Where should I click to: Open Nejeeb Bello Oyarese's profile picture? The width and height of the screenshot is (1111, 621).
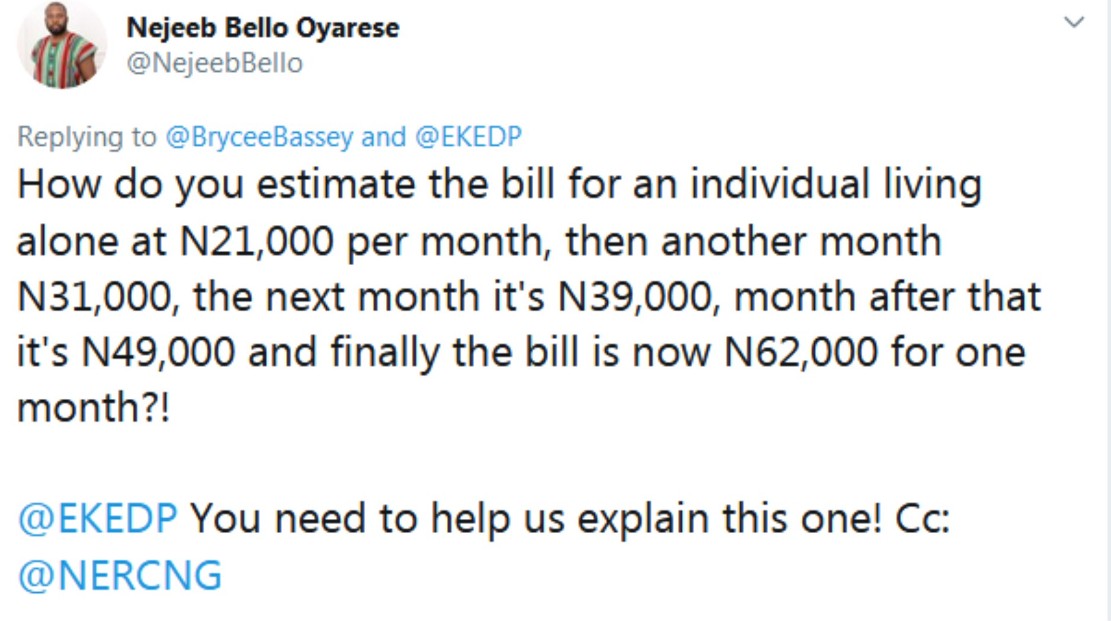pos(62,44)
